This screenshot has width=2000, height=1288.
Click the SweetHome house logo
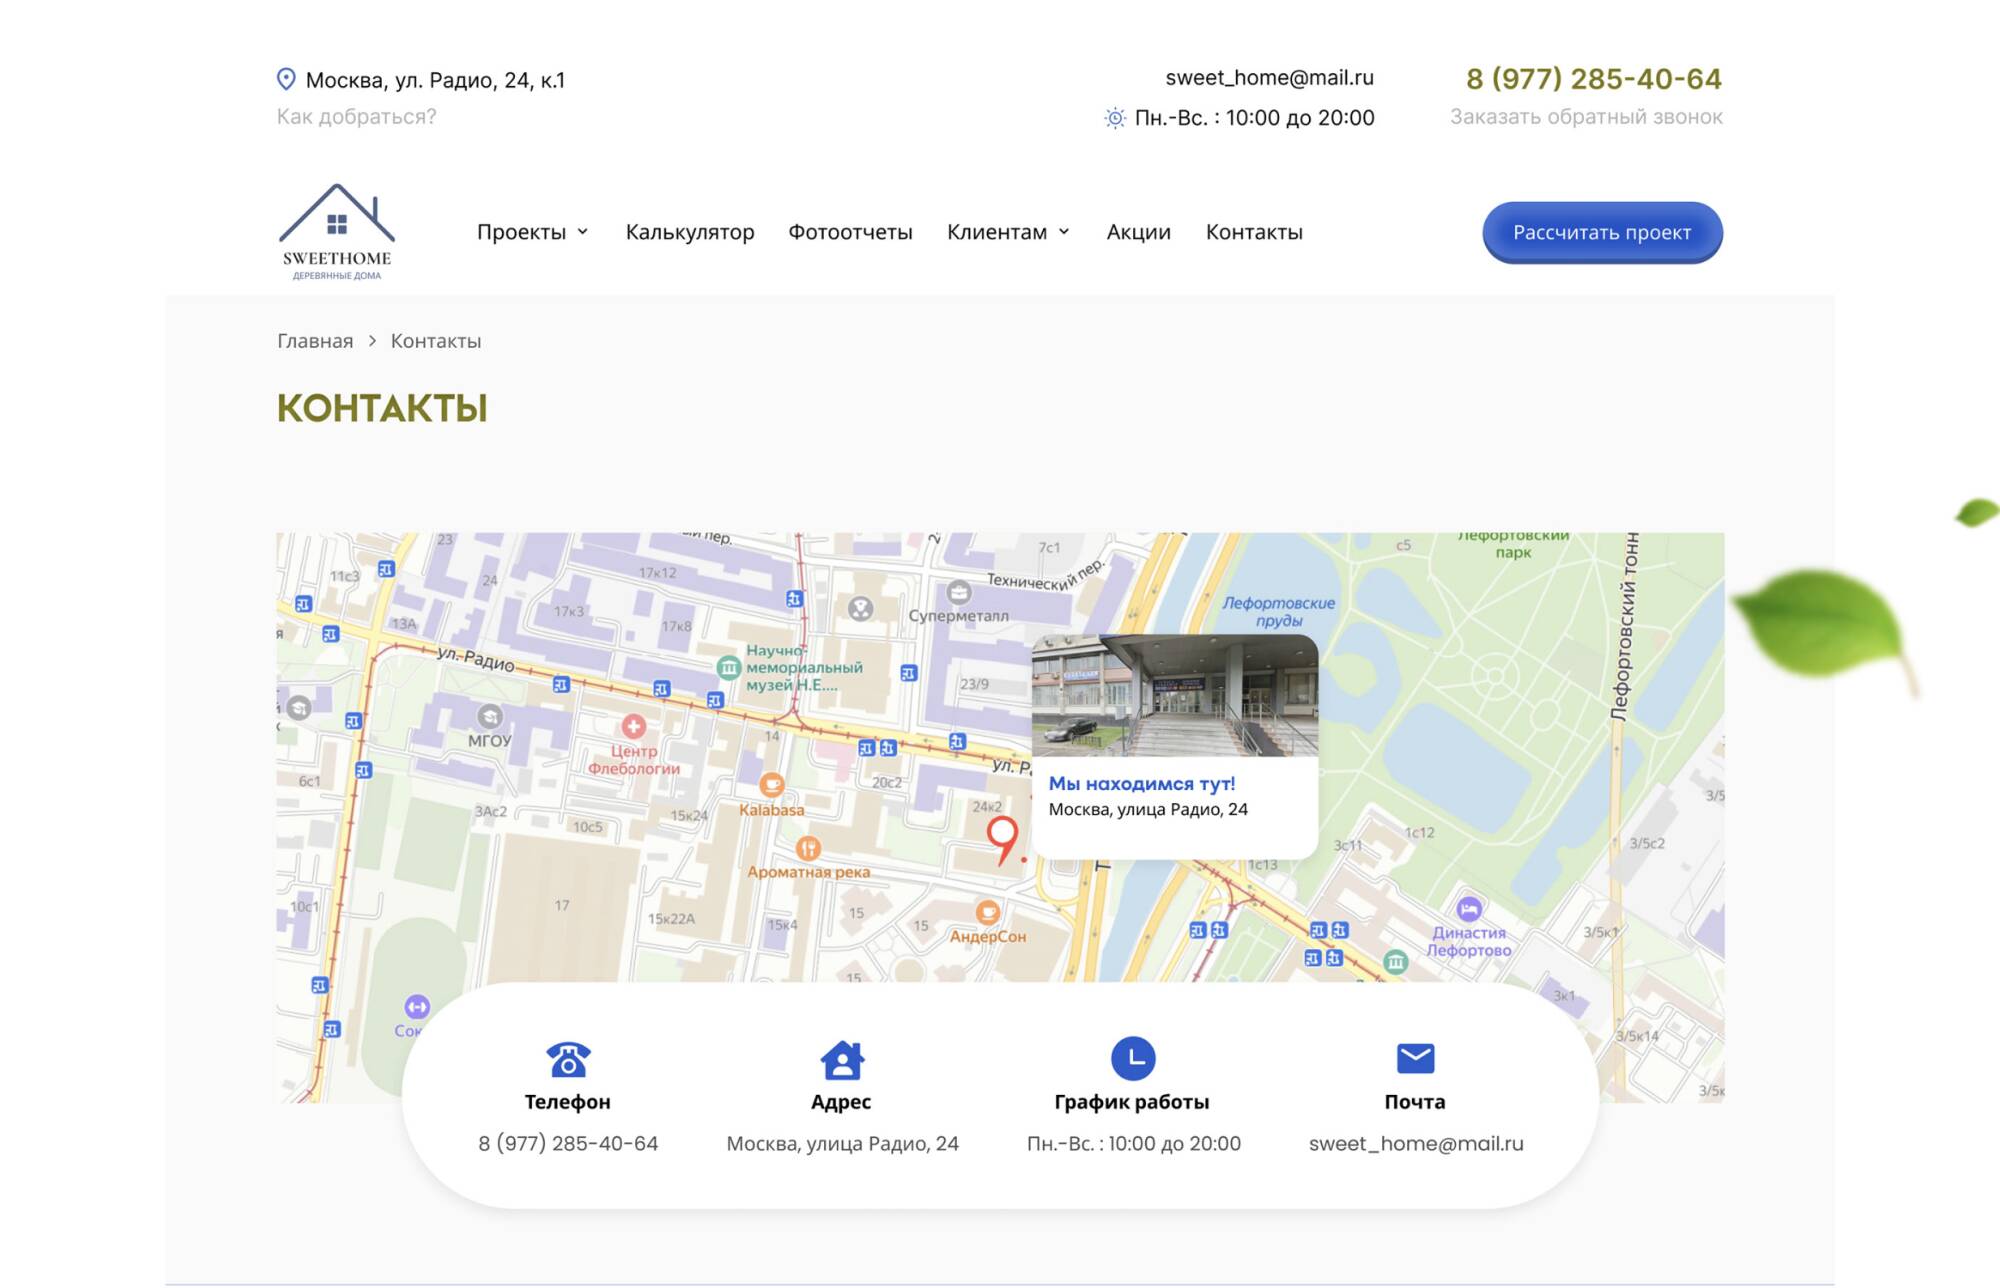click(337, 232)
